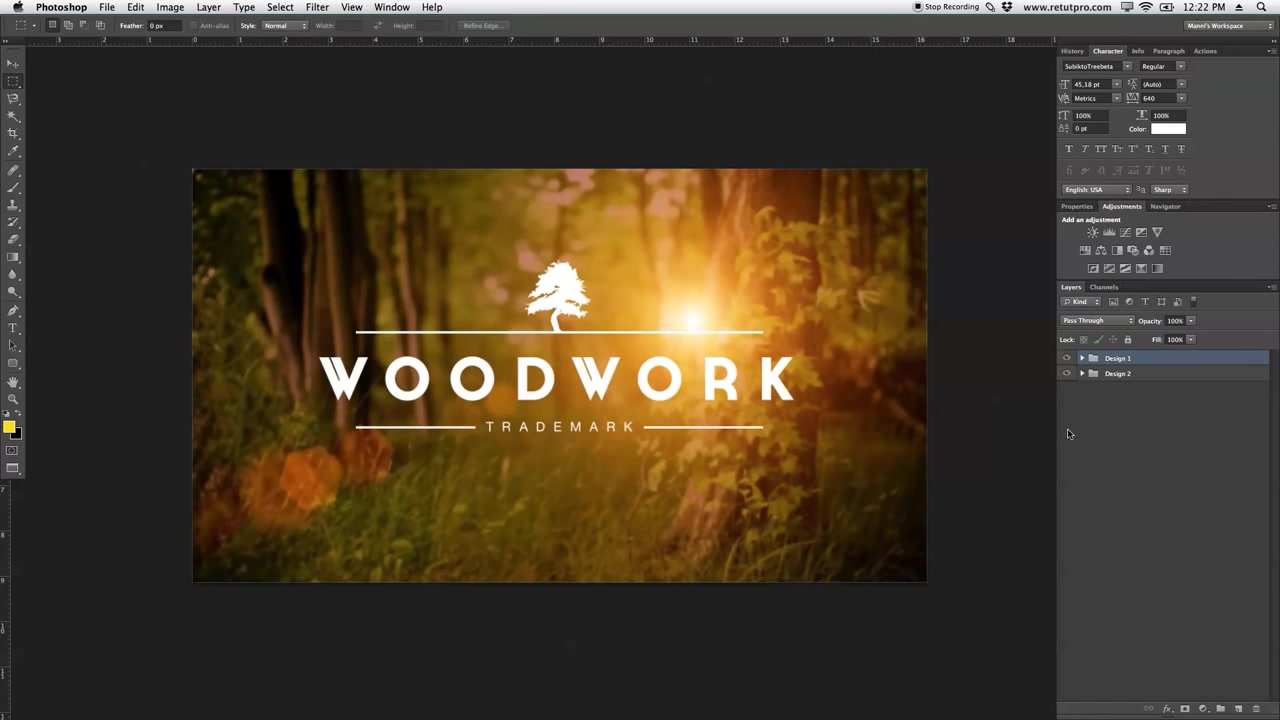1280x720 pixels.
Task: Hide the Design 2 layer group
Action: [x=1066, y=373]
